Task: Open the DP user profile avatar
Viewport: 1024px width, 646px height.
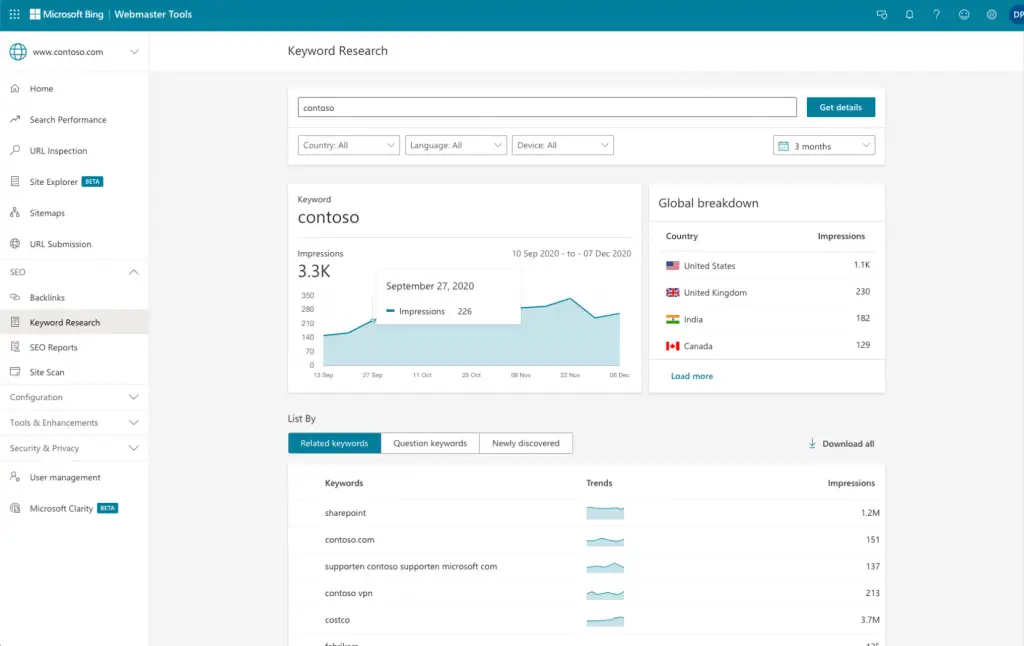Action: [1017, 14]
